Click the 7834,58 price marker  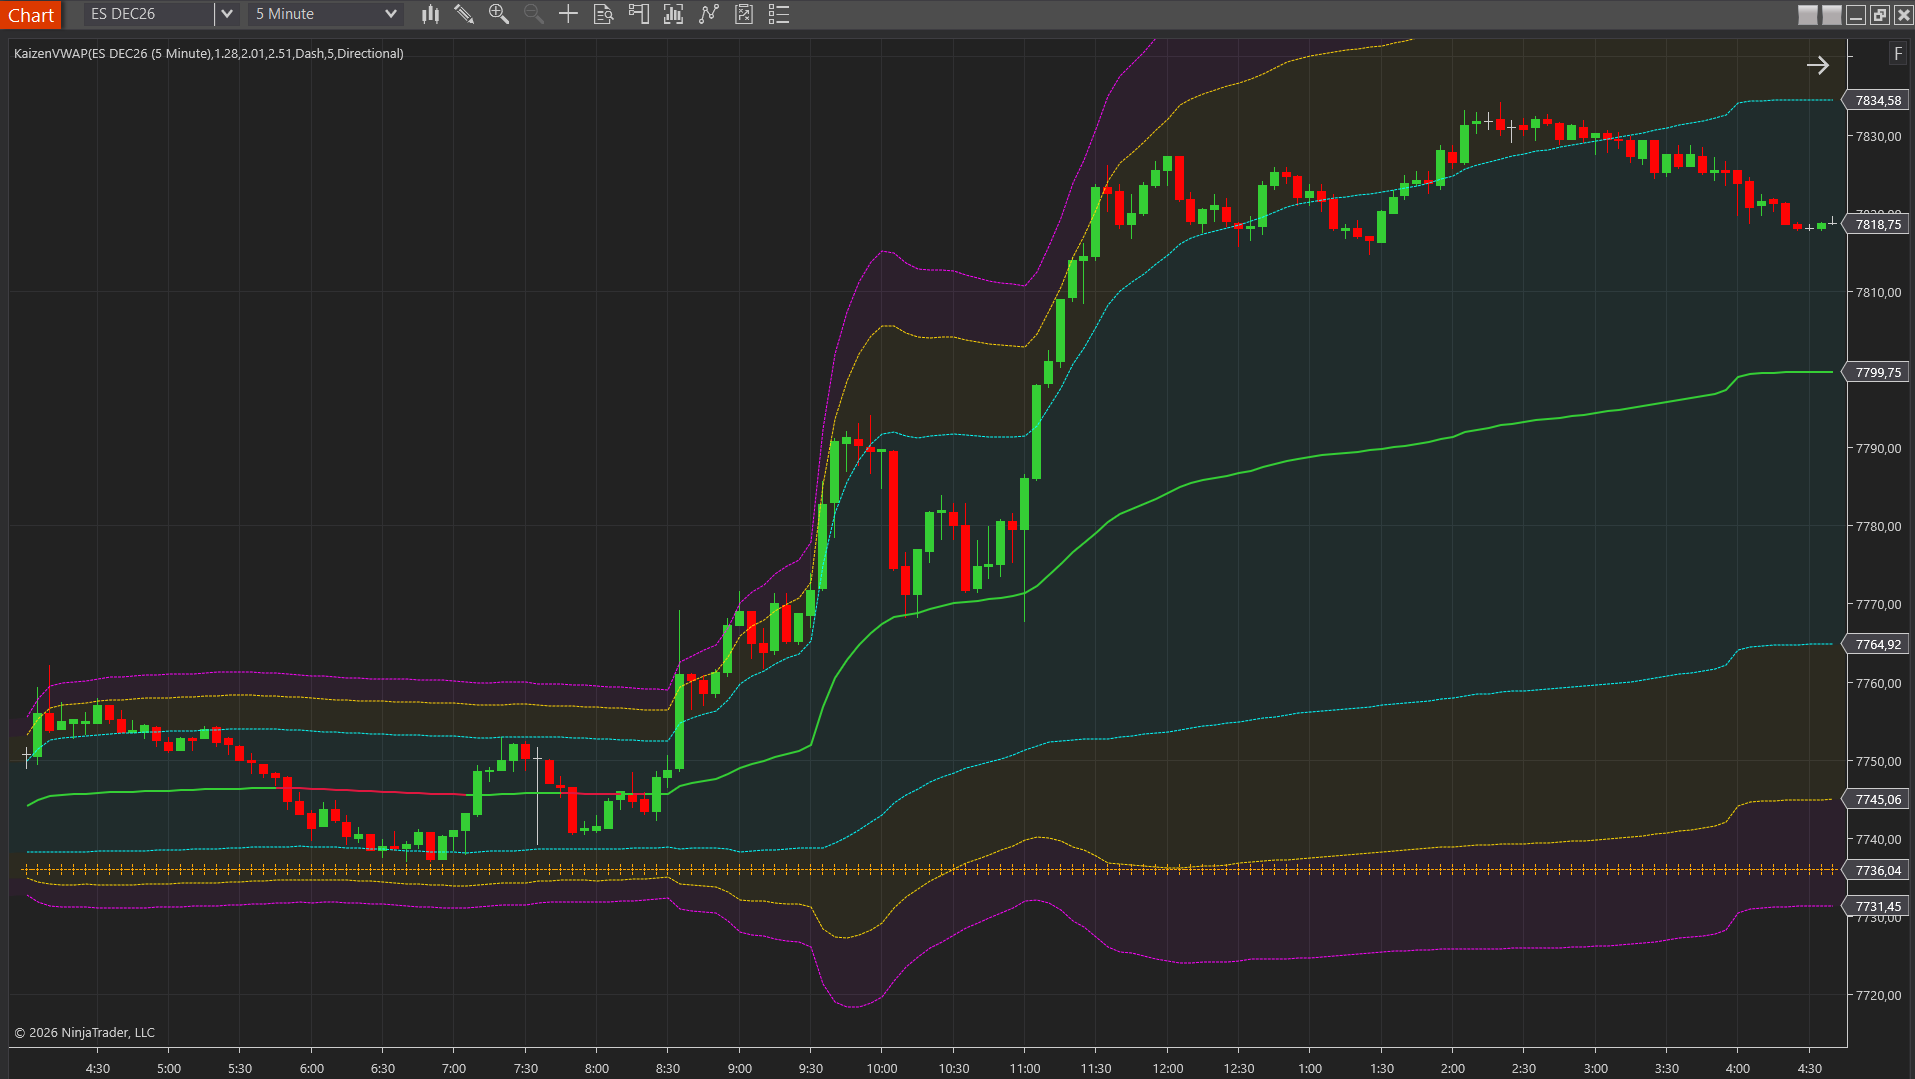click(1877, 100)
